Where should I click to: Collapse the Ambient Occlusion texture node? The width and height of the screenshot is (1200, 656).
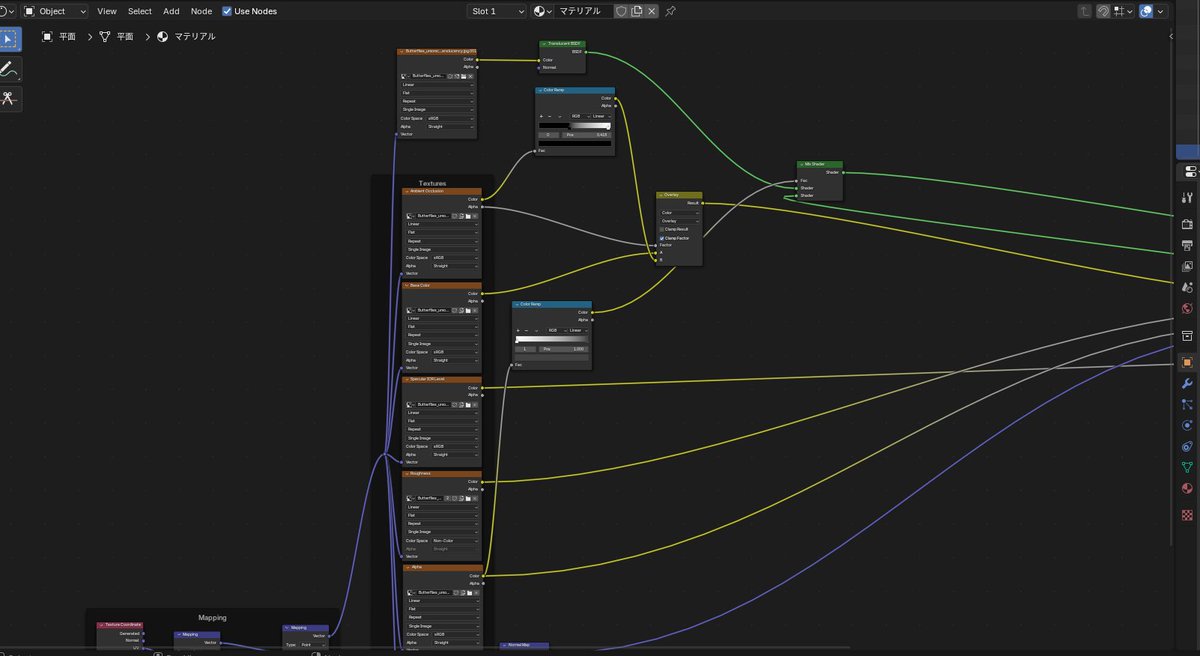tap(407, 191)
